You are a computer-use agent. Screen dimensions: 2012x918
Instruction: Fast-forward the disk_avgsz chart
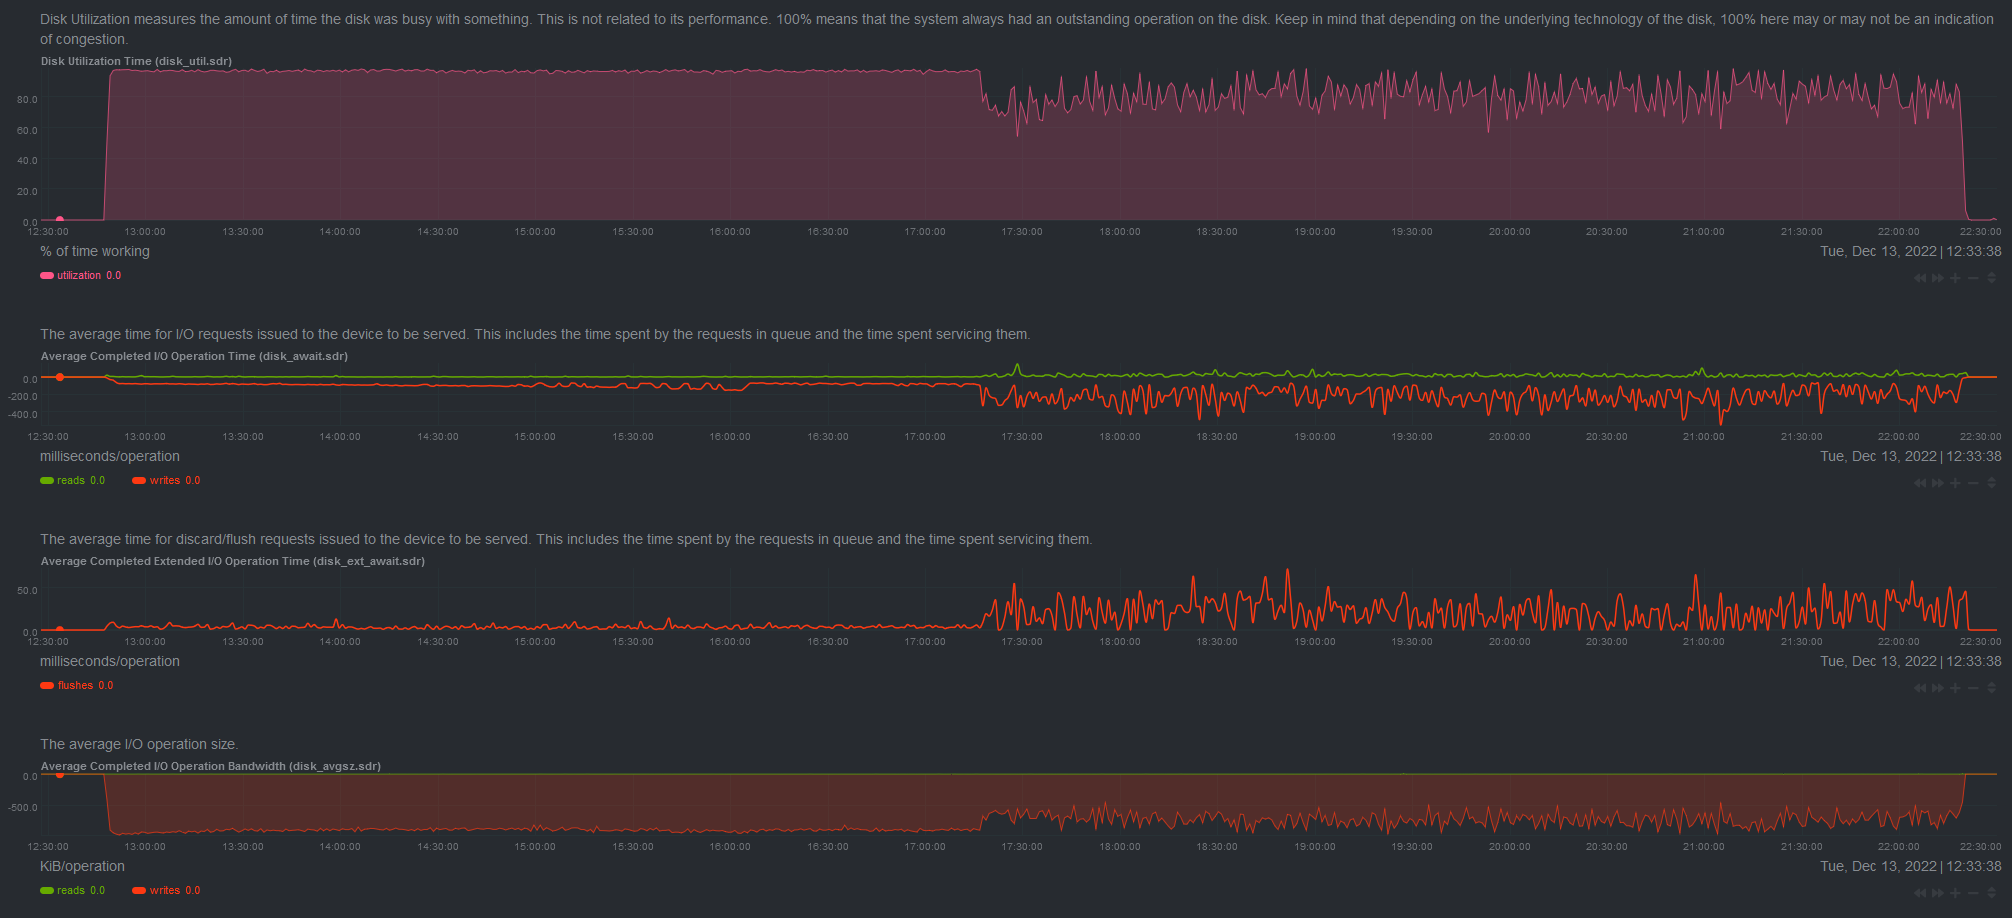pos(1938,893)
